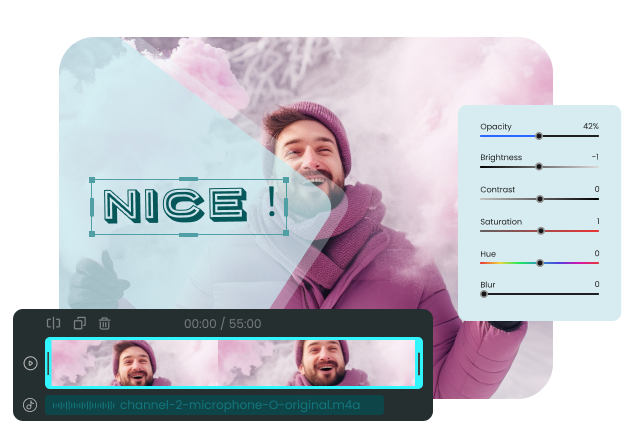This screenshot has width=622, height=421.
Task: Click the left trim handle of clip
Action: click(x=48, y=363)
